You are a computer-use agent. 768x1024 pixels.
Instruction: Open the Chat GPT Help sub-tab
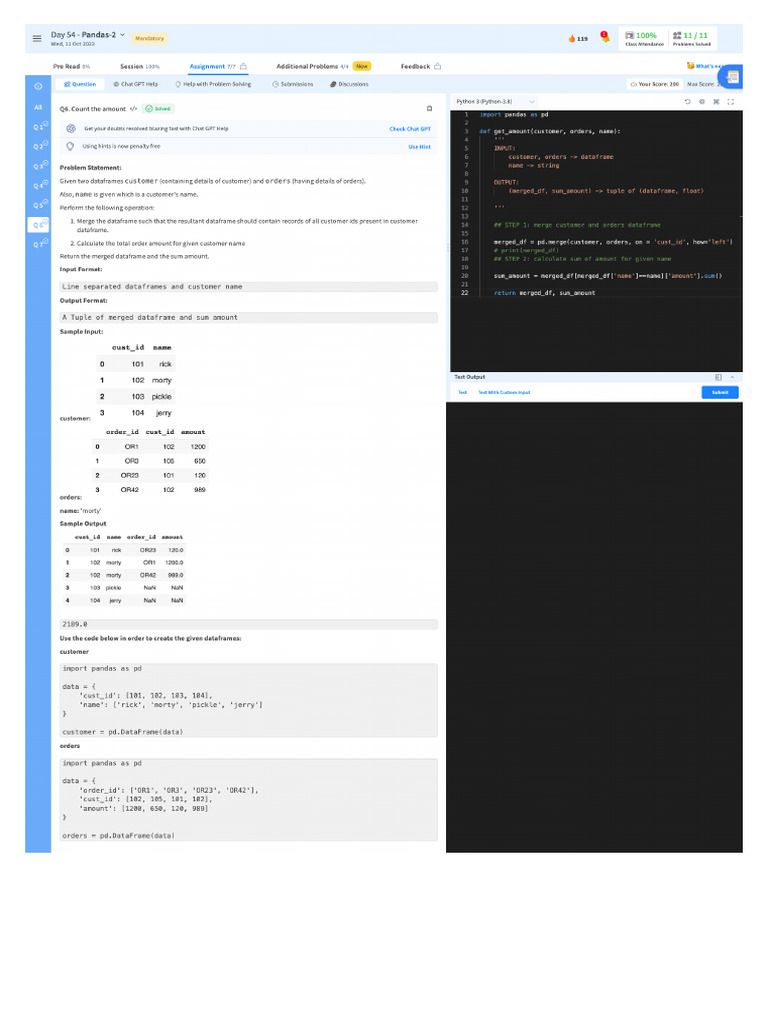(x=136, y=84)
